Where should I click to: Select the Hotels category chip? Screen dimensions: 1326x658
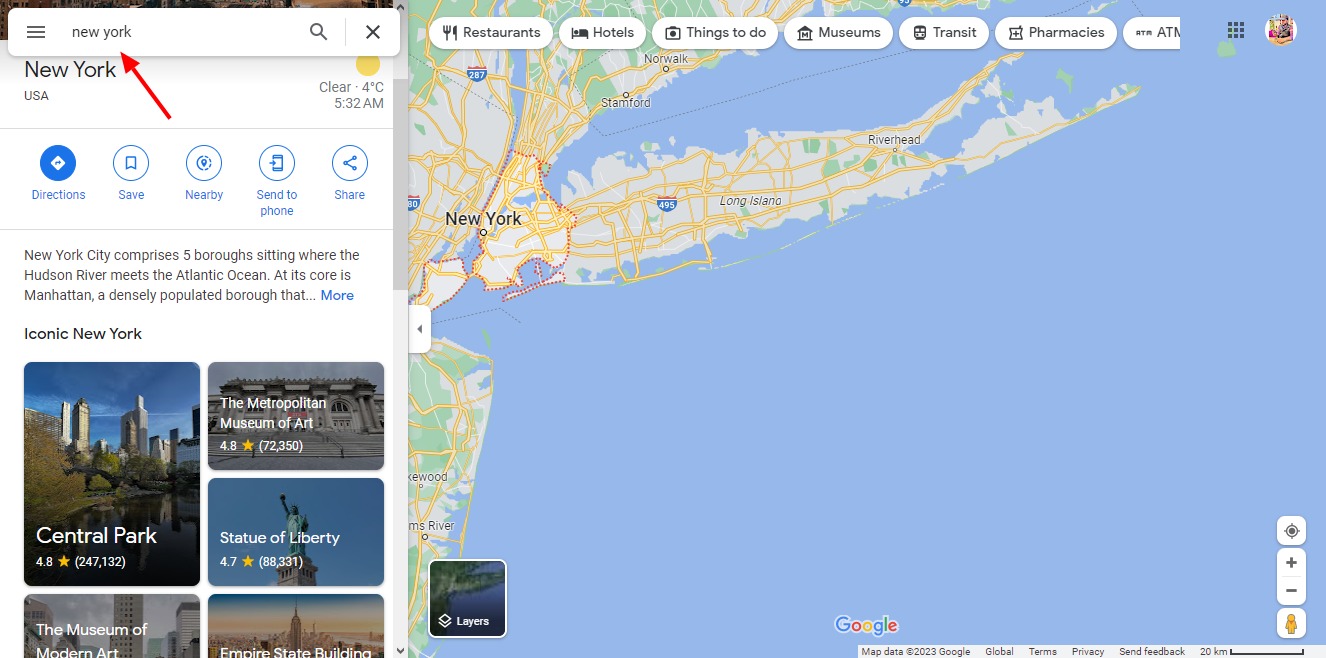603,32
